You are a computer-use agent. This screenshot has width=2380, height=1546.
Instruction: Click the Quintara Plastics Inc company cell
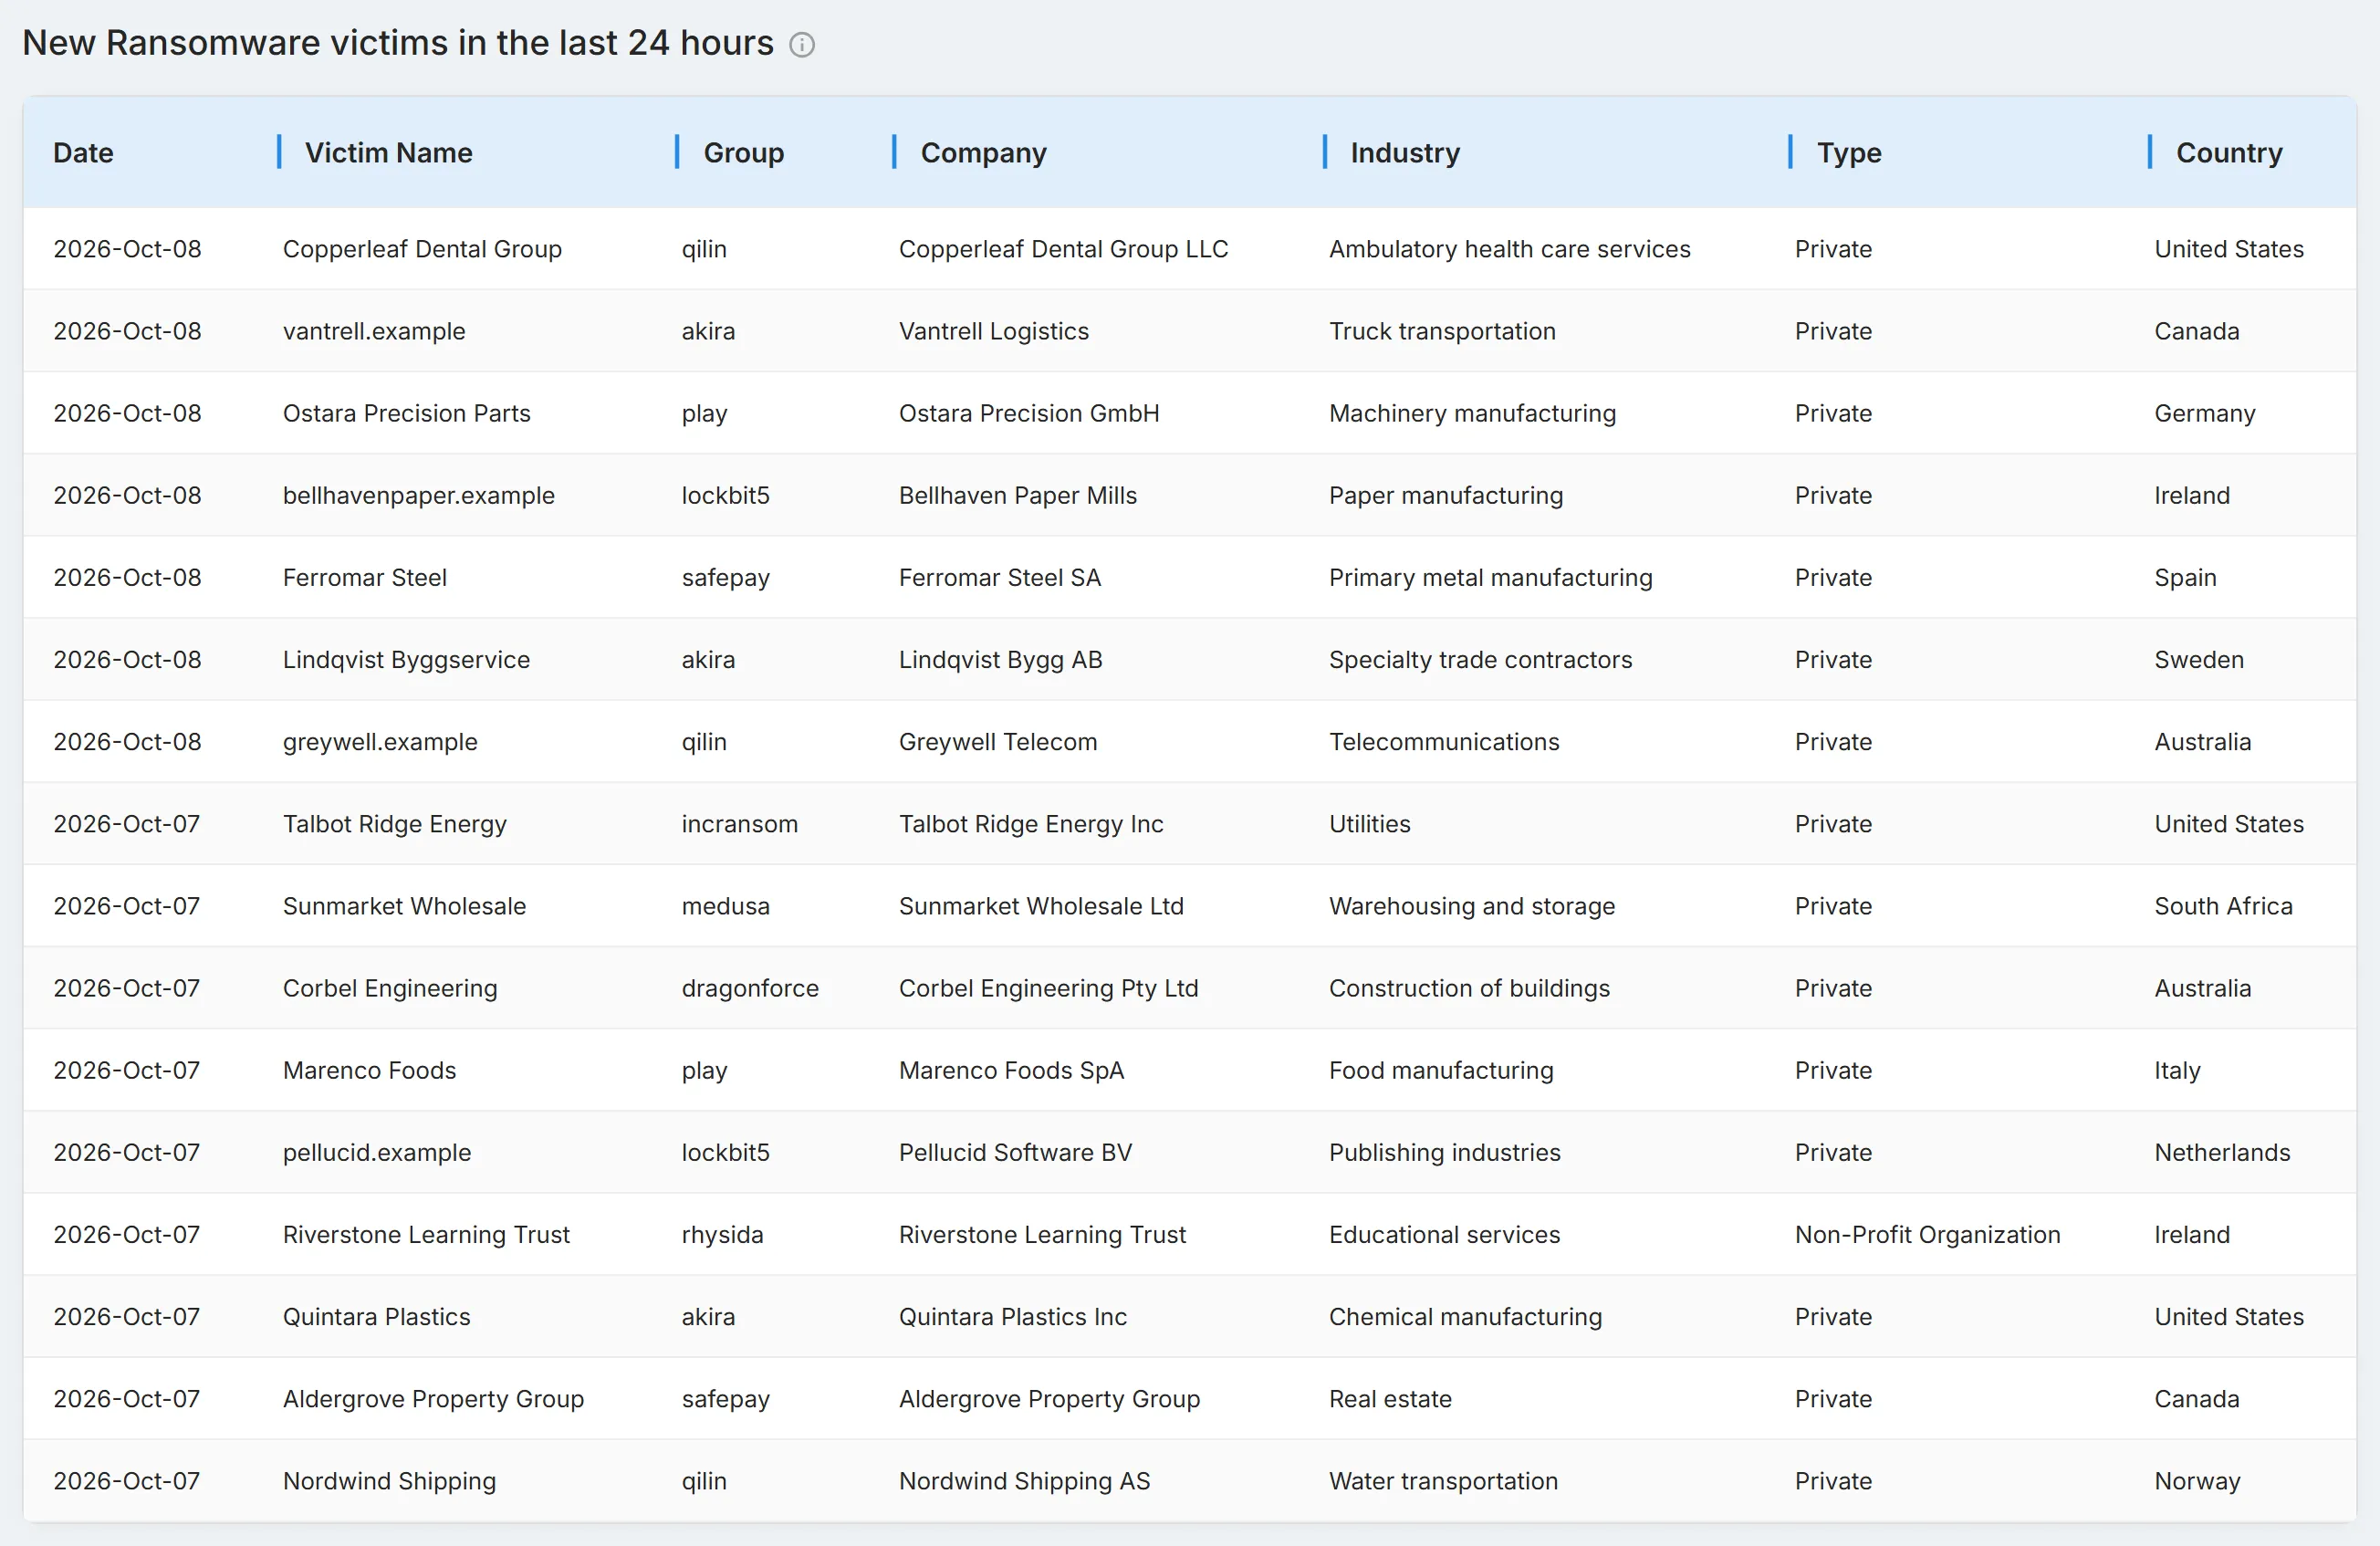click(x=1012, y=1316)
